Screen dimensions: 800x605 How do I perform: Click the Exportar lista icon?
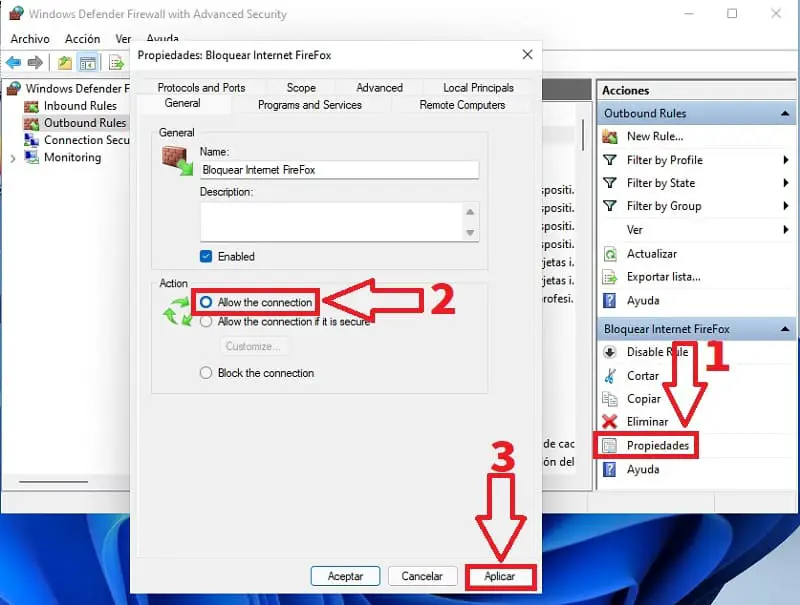tap(610, 277)
